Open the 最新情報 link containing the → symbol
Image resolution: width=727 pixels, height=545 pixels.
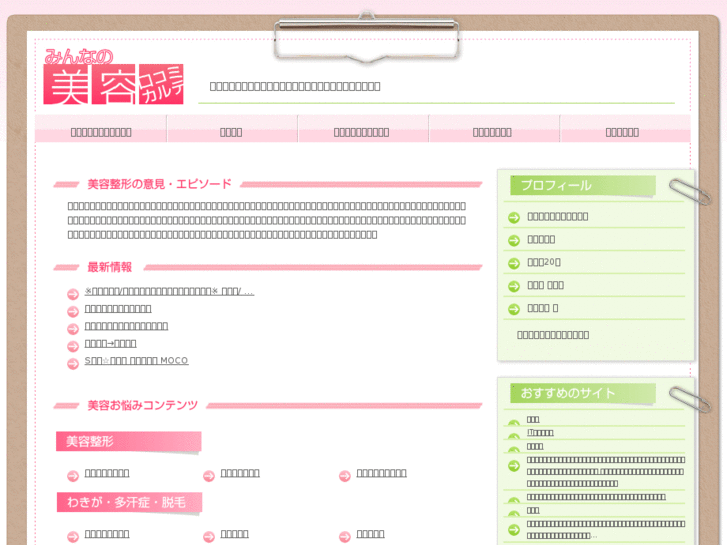point(110,344)
